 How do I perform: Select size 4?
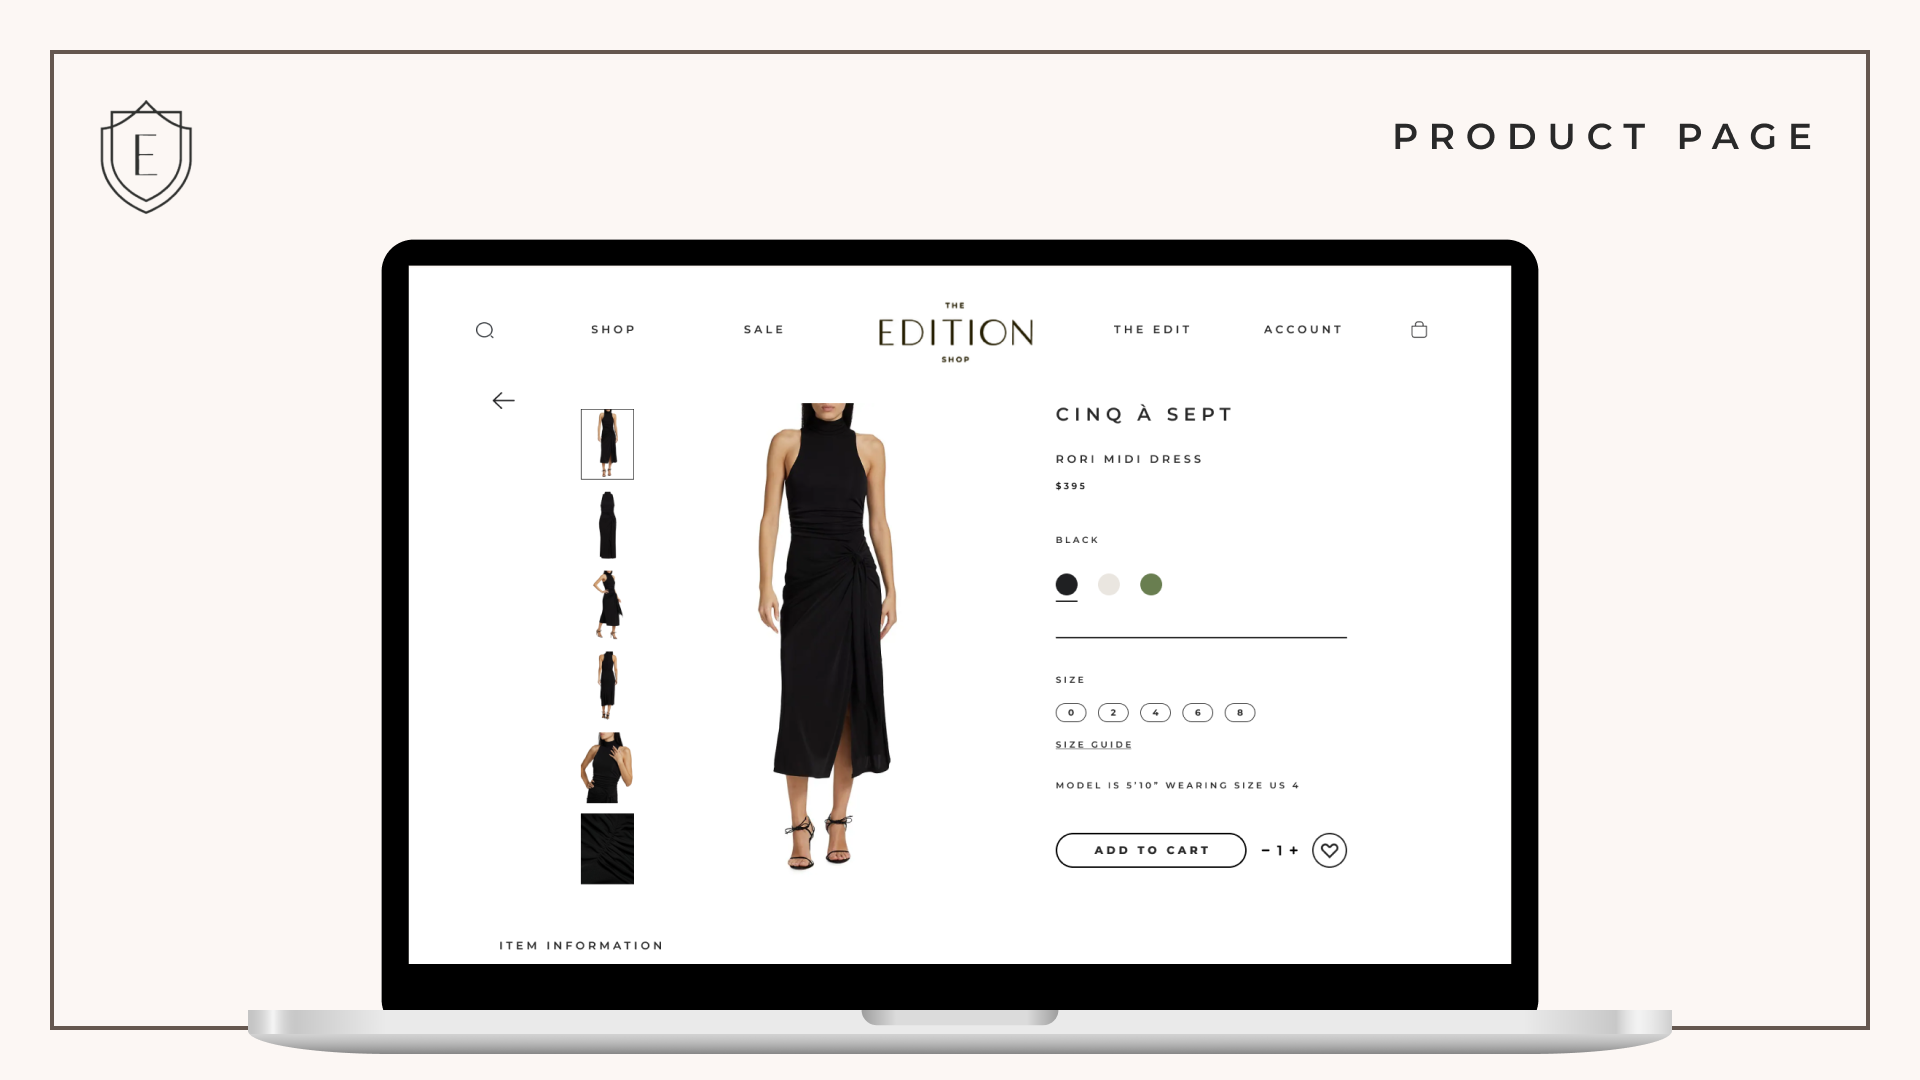click(1155, 713)
